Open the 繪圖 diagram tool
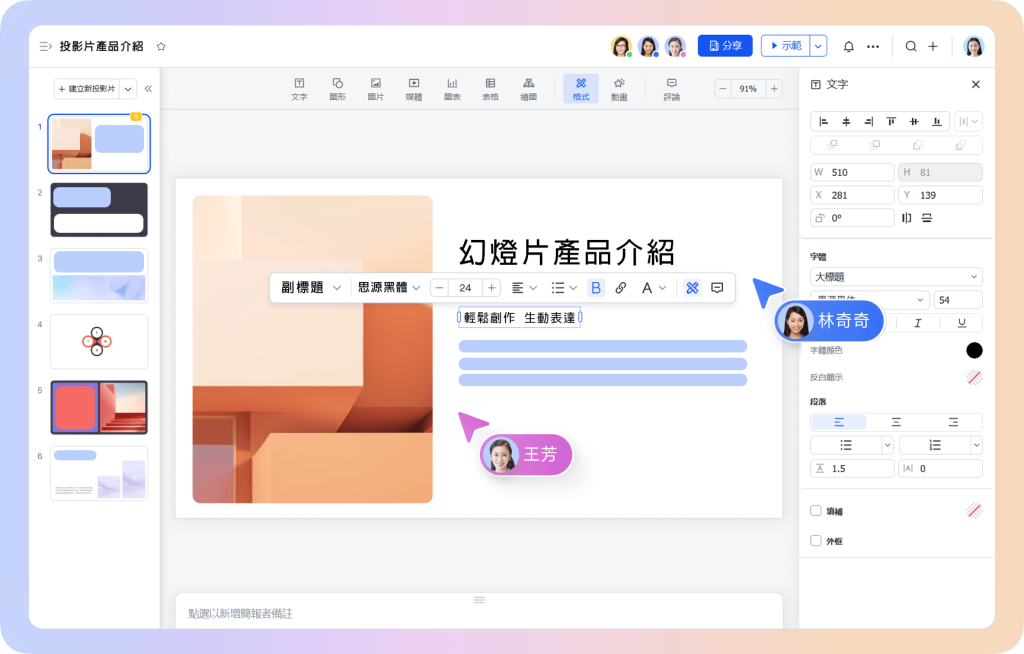Image resolution: width=1024 pixels, height=654 pixels. tap(528, 89)
